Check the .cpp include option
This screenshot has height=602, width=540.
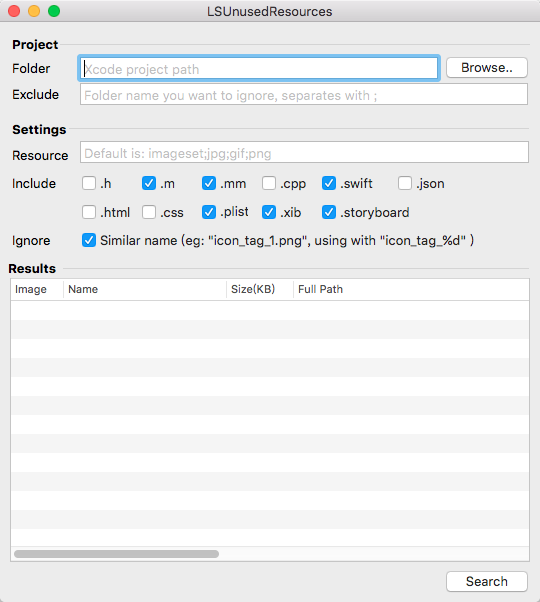(269, 183)
